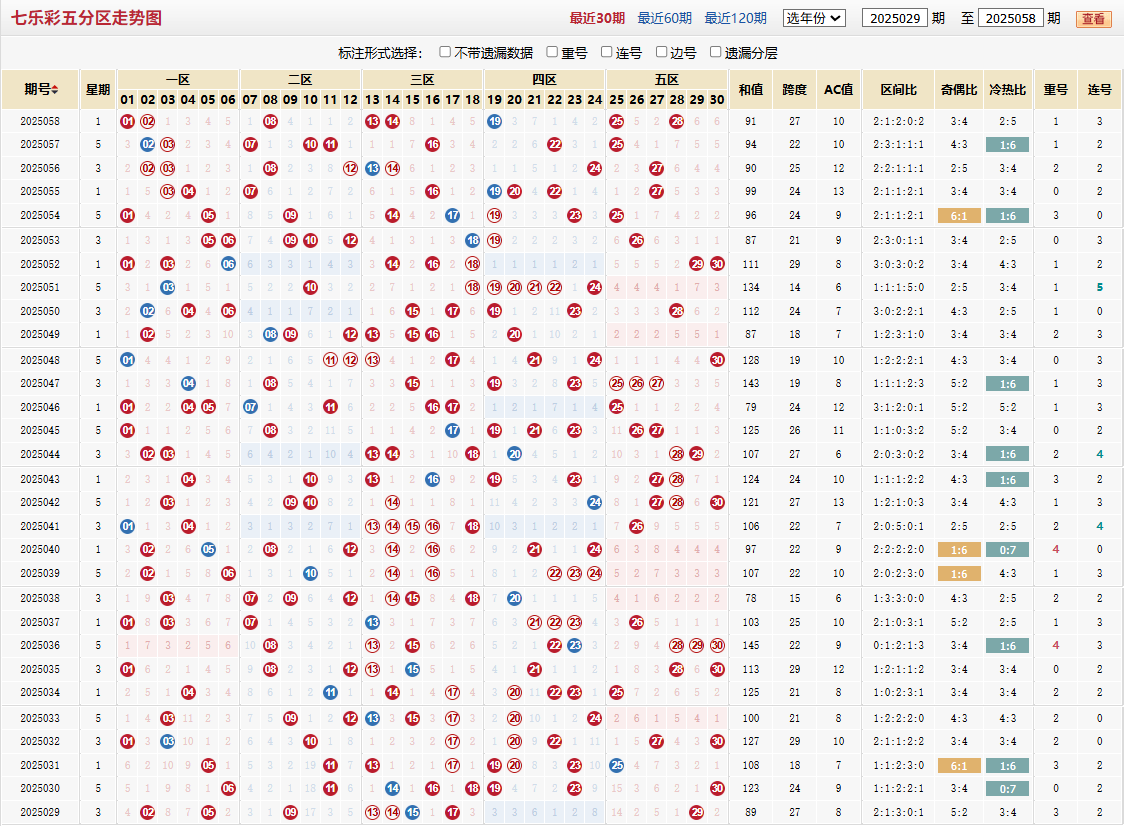The image size is (1124, 826).
Task: Toggle the 边号 checkbox
Action: 662,52
